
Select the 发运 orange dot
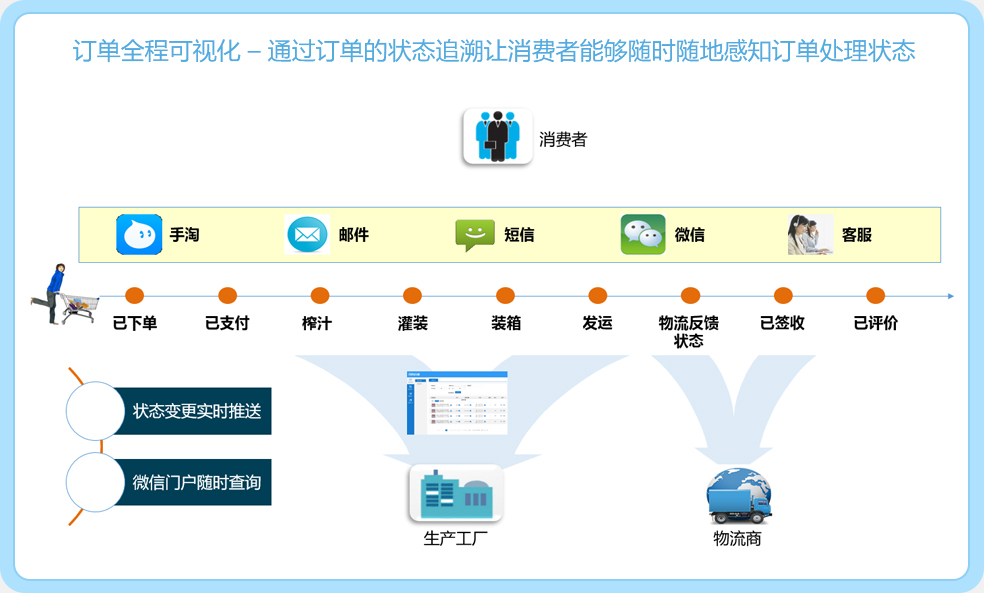(x=598, y=296)
